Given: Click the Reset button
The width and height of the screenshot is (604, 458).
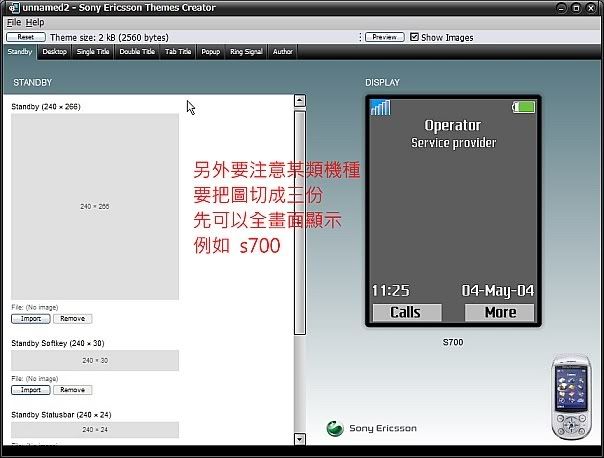Looking at the screenshot, I should click(x=26, y=37).
